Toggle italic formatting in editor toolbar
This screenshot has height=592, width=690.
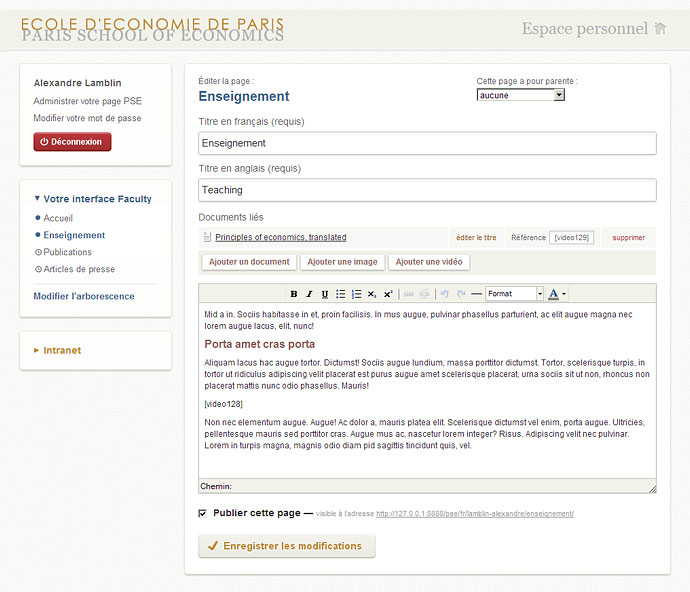309,294
